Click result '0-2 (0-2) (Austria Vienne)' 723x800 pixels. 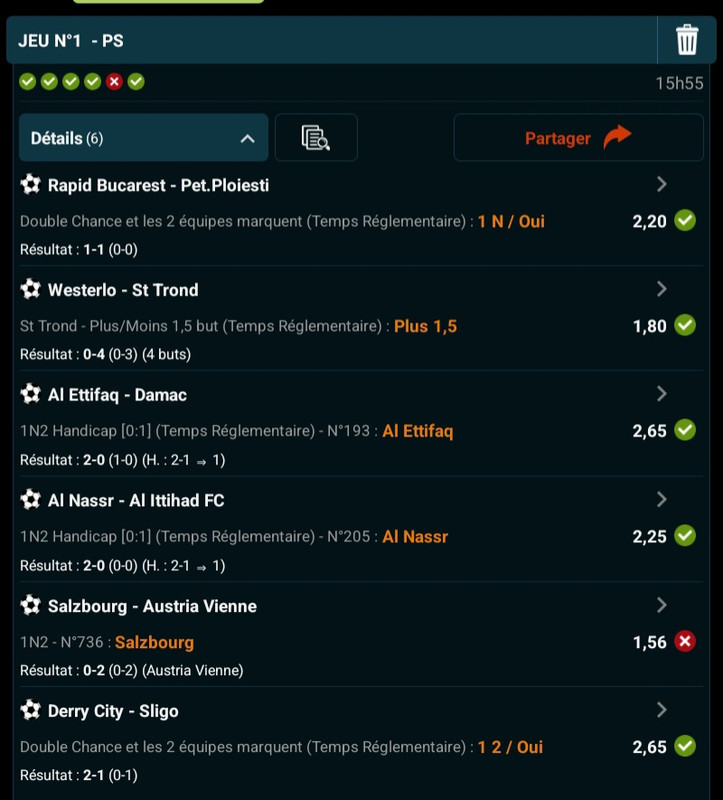tap(163, 670)
